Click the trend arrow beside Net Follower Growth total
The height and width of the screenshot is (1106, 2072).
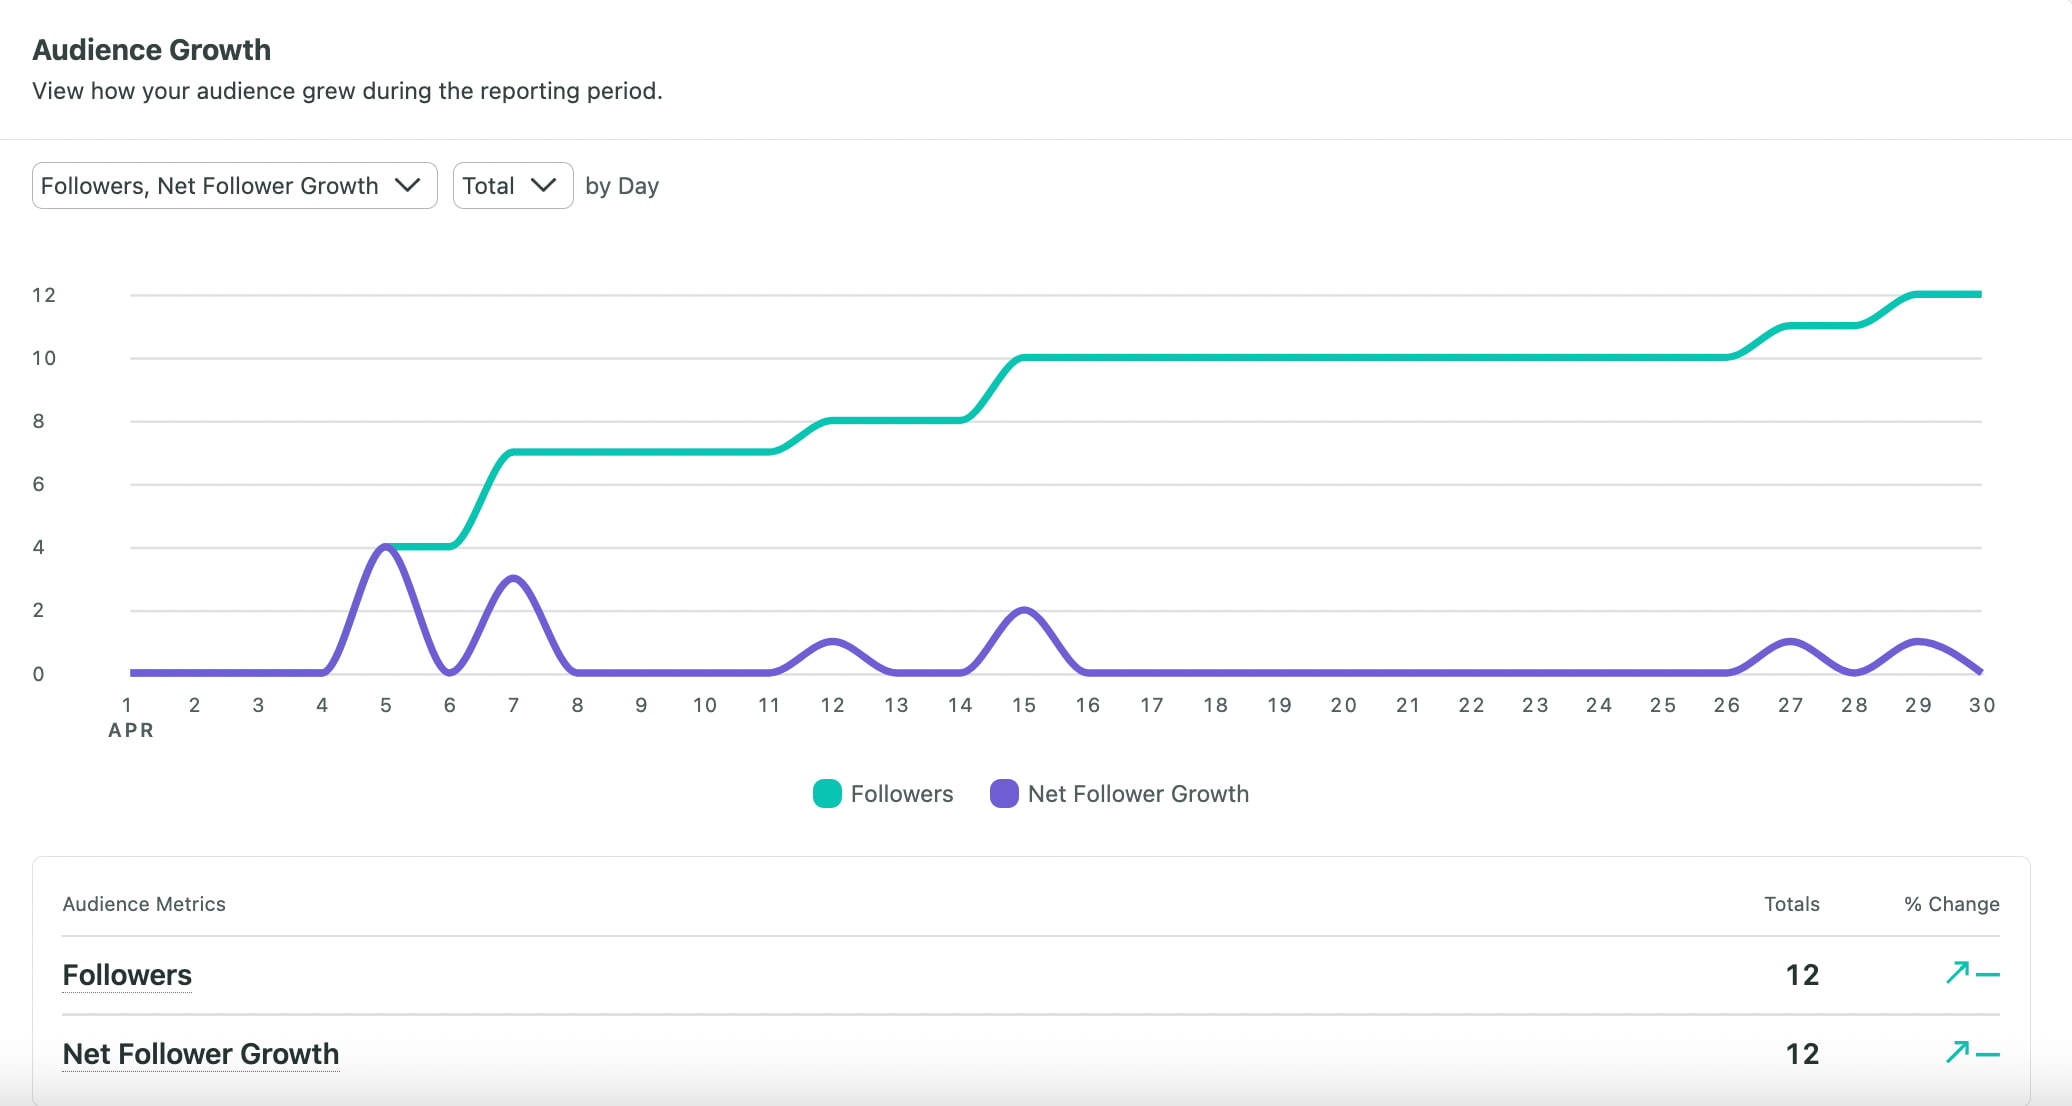(x=1959, y=1051)
